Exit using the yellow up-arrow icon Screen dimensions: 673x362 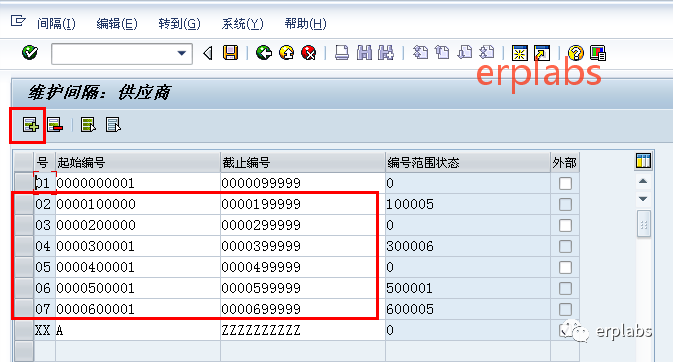tap(286, 53)
